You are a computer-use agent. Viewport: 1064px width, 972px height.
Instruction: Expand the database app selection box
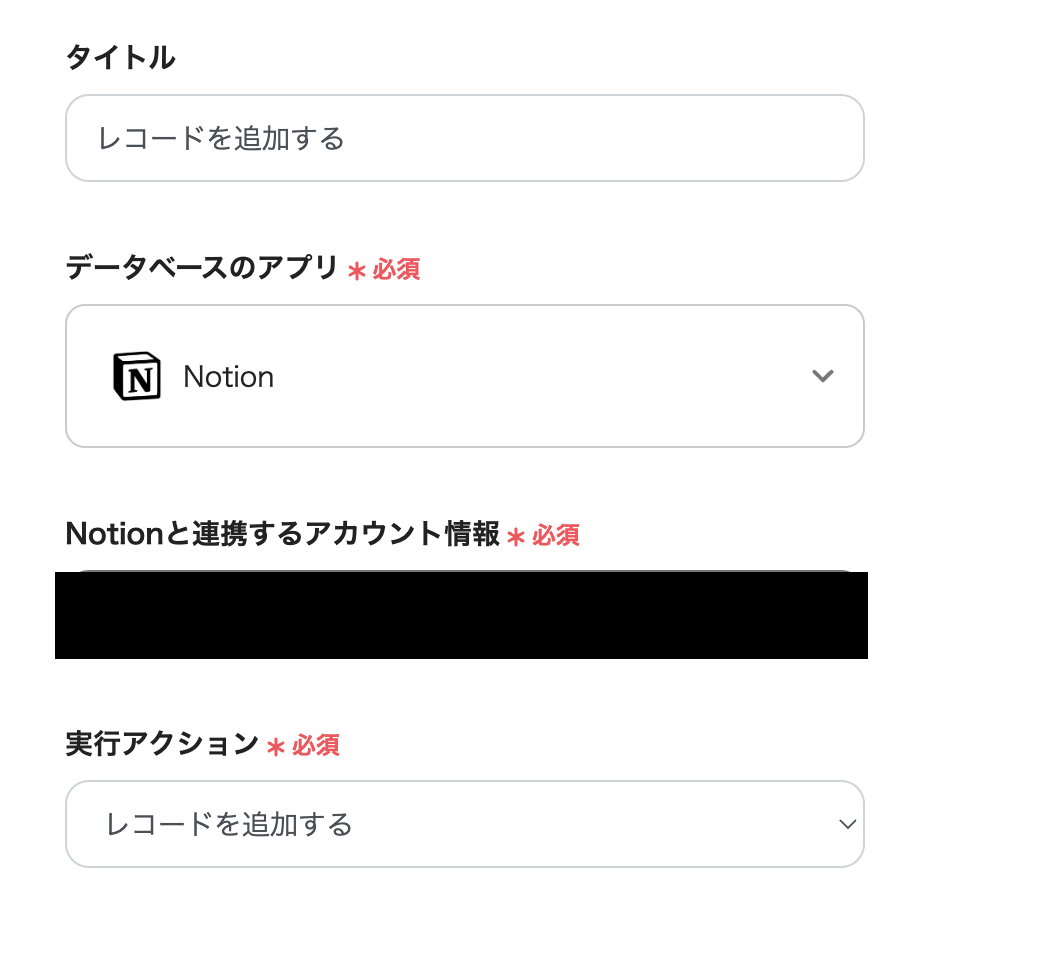tap(464, 376)
